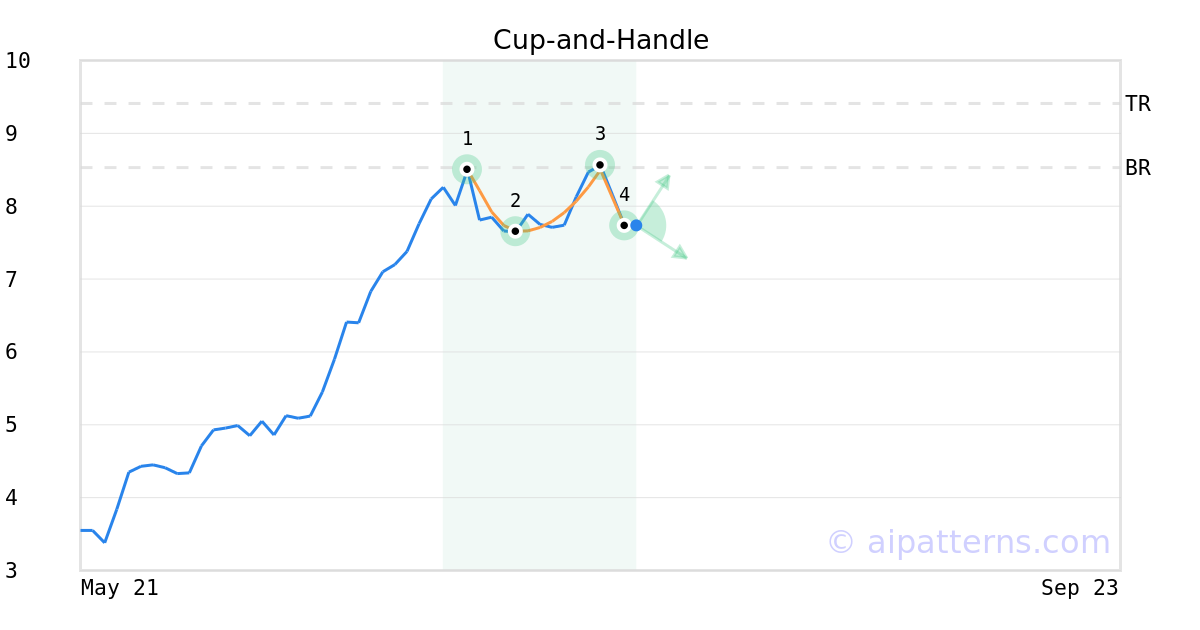Click the y-axis label 3
1200x630 pixels.
coord(11,571)
